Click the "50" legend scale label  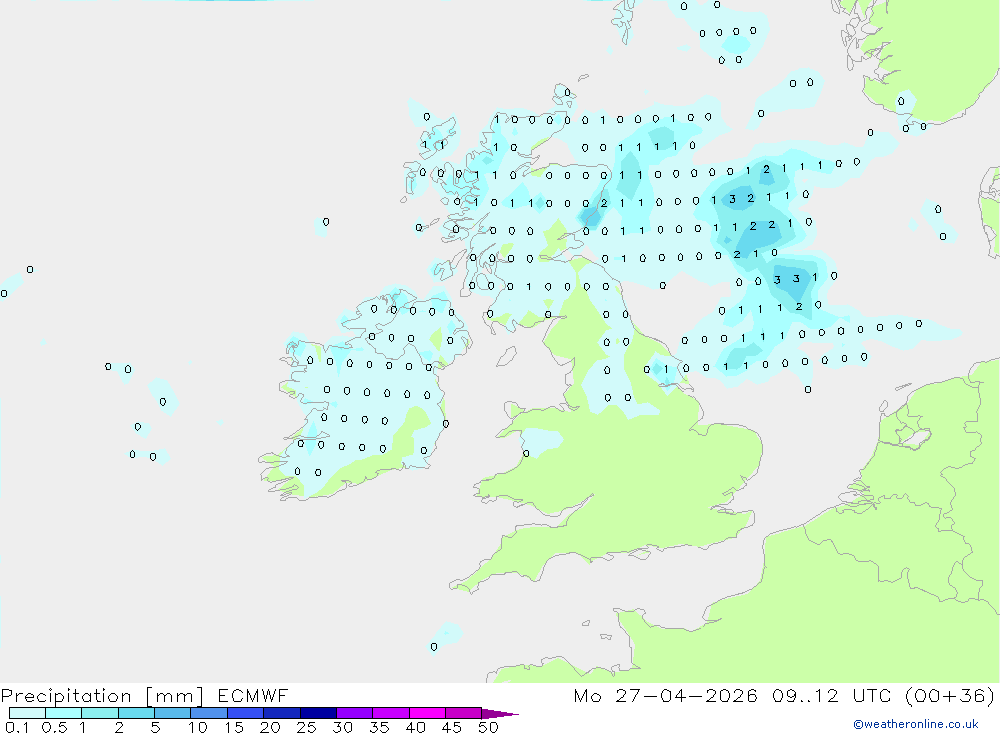point(488,727)
